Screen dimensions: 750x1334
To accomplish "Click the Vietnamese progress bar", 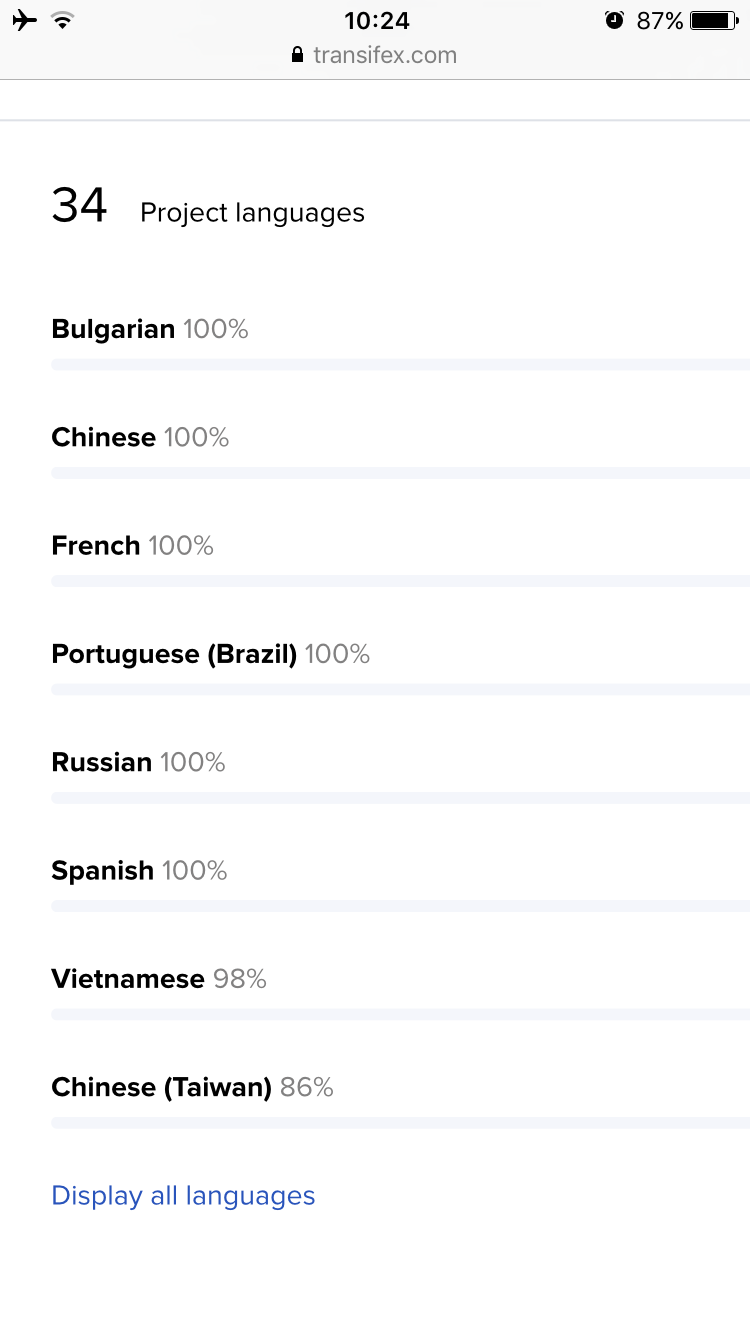I will (400, 1015).
